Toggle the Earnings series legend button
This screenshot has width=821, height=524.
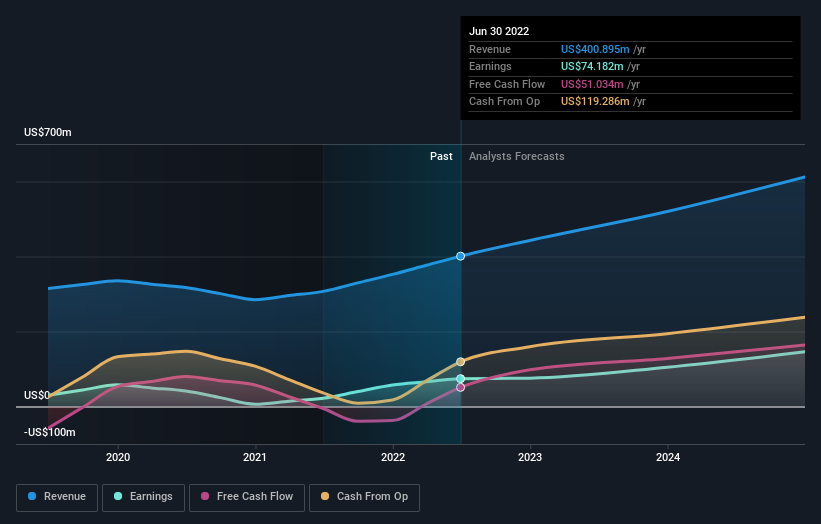tap(143, 497)
